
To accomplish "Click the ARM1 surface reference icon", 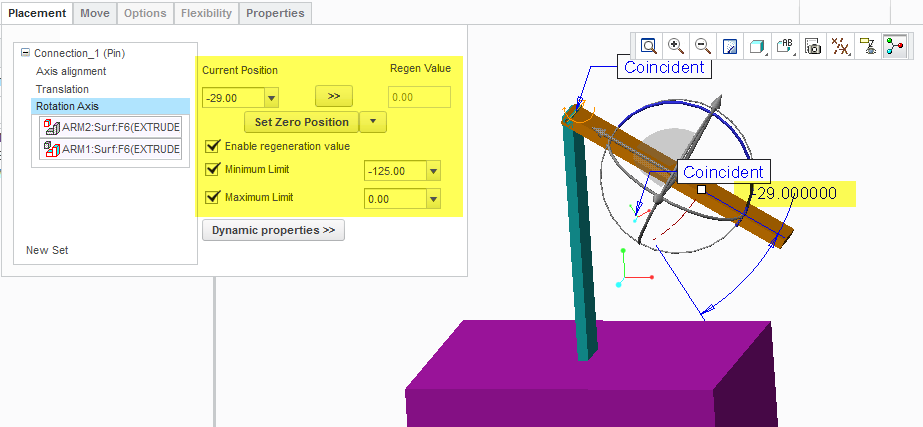I will 51,149.
